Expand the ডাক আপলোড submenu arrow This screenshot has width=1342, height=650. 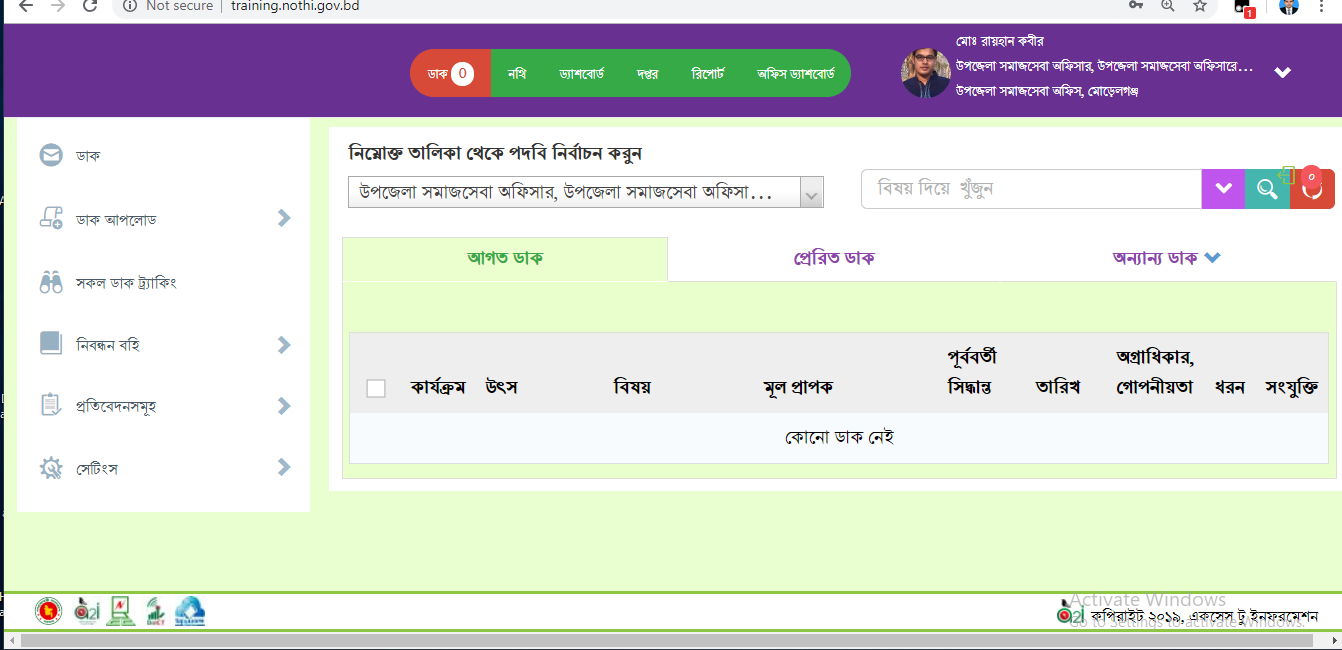pyautogui.click(x=284, y=218)
